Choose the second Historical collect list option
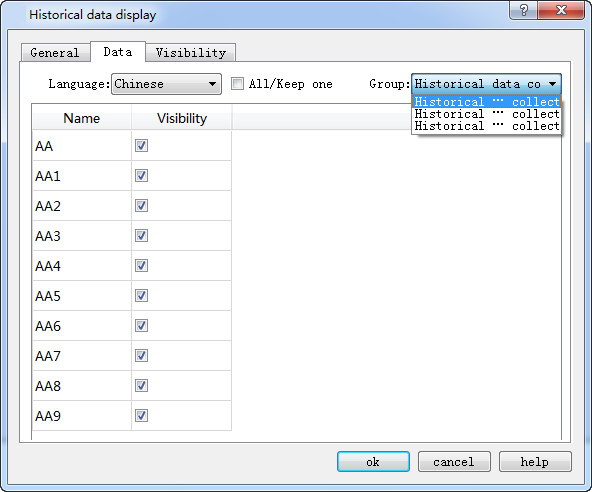 click(x=486, y=114)
